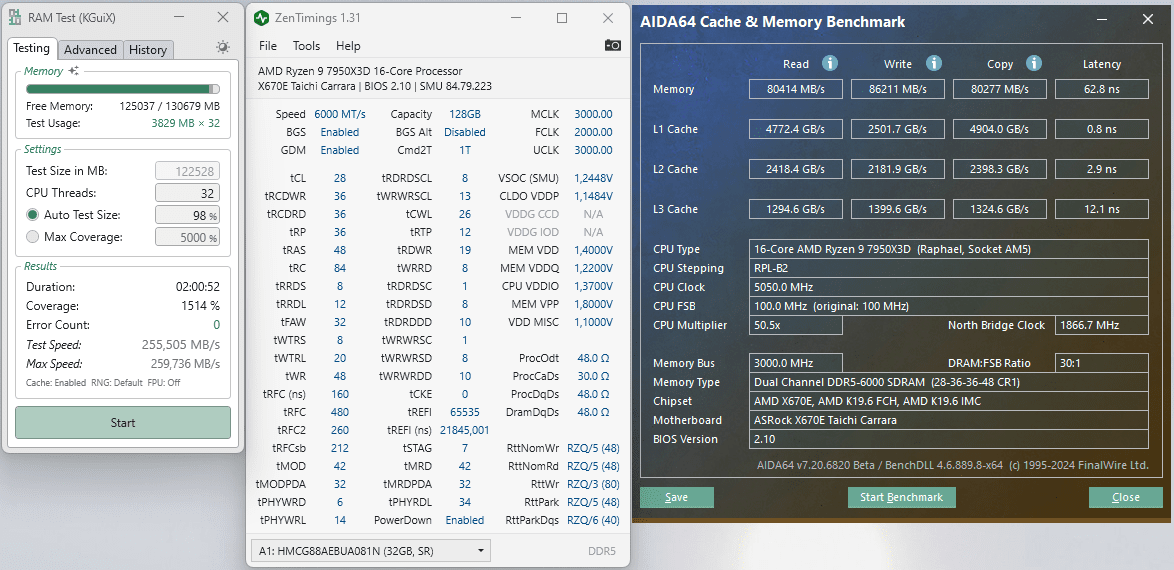Click the Speed 6000 MT/s value
Image resolution: width=1174 pixels, height=570 pixels.
pyautogui.click(x=340, y=115)
